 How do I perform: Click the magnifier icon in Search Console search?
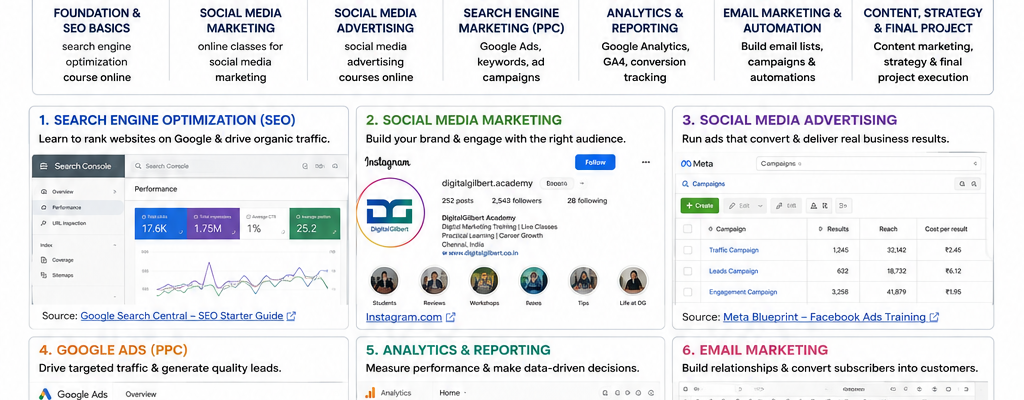[x=138, y=166]
